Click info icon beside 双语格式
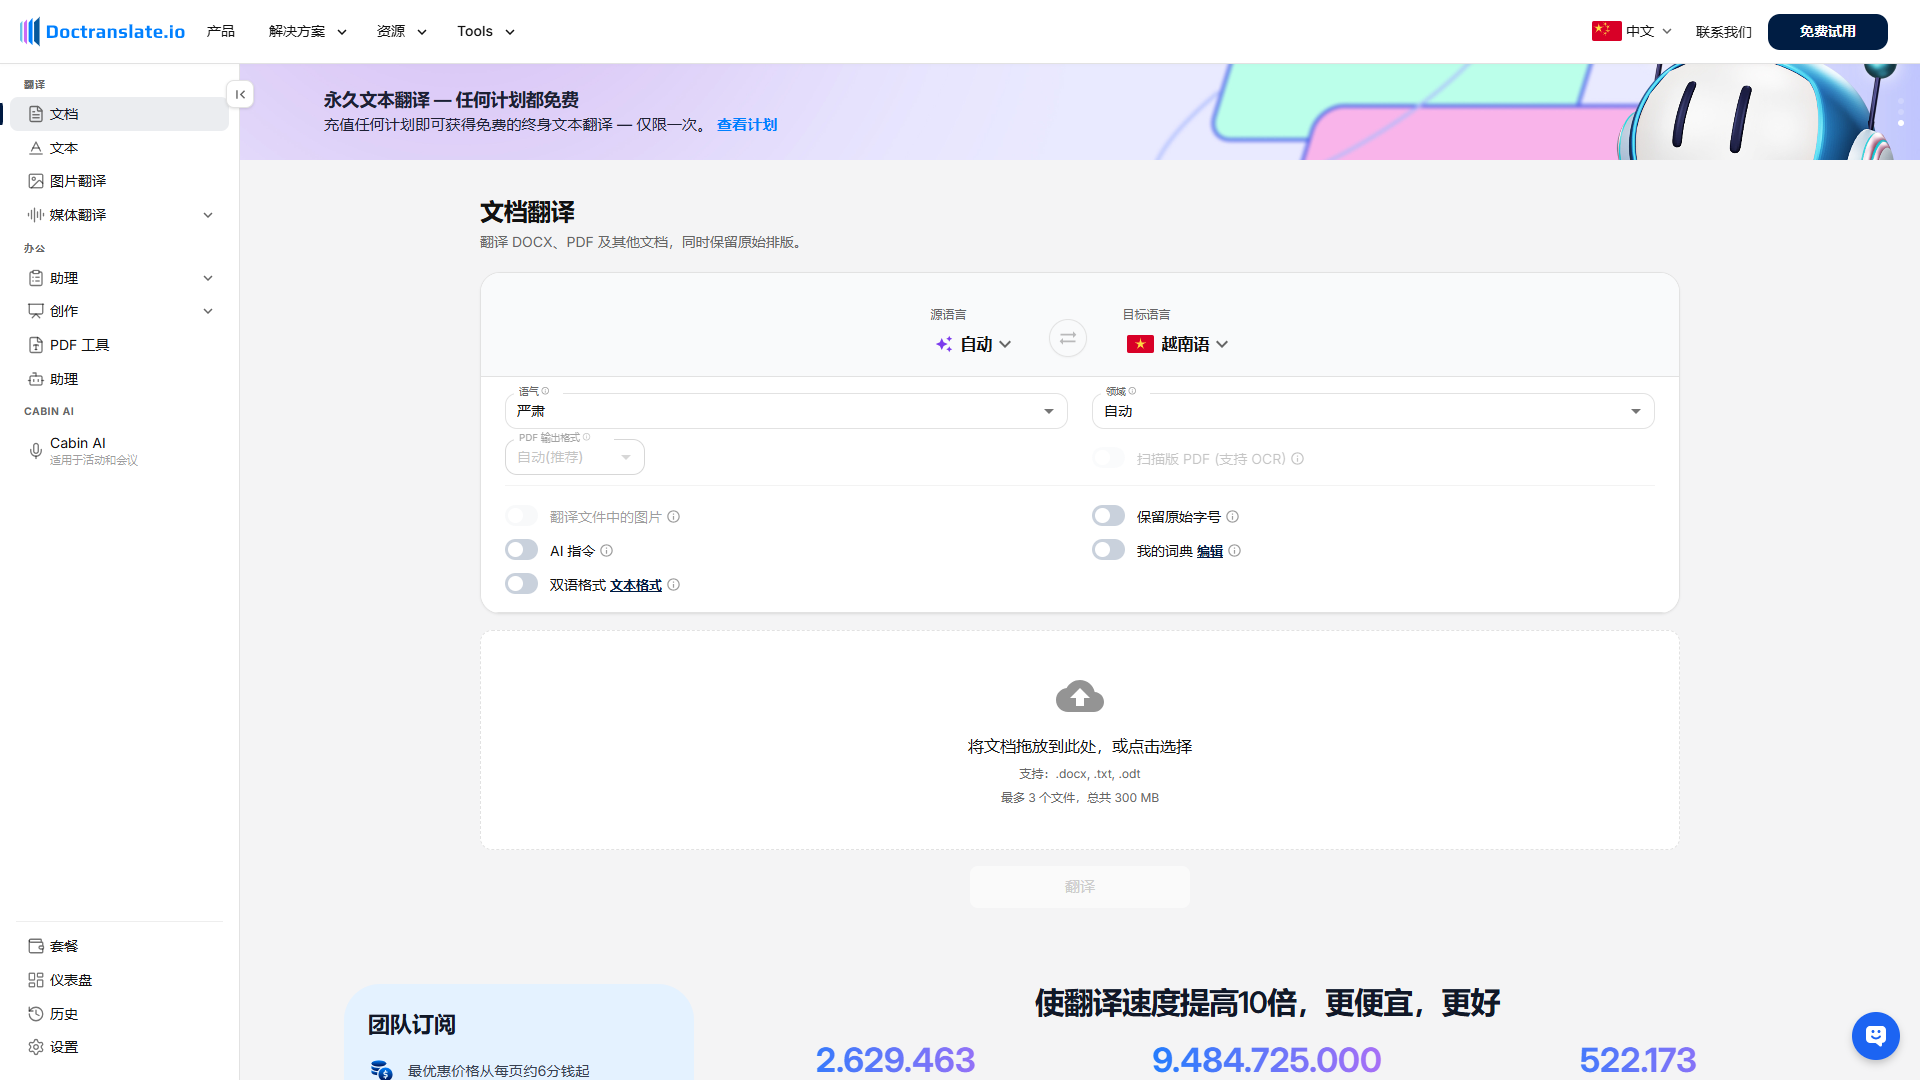1920x1080 pixels. click(674, 585)
